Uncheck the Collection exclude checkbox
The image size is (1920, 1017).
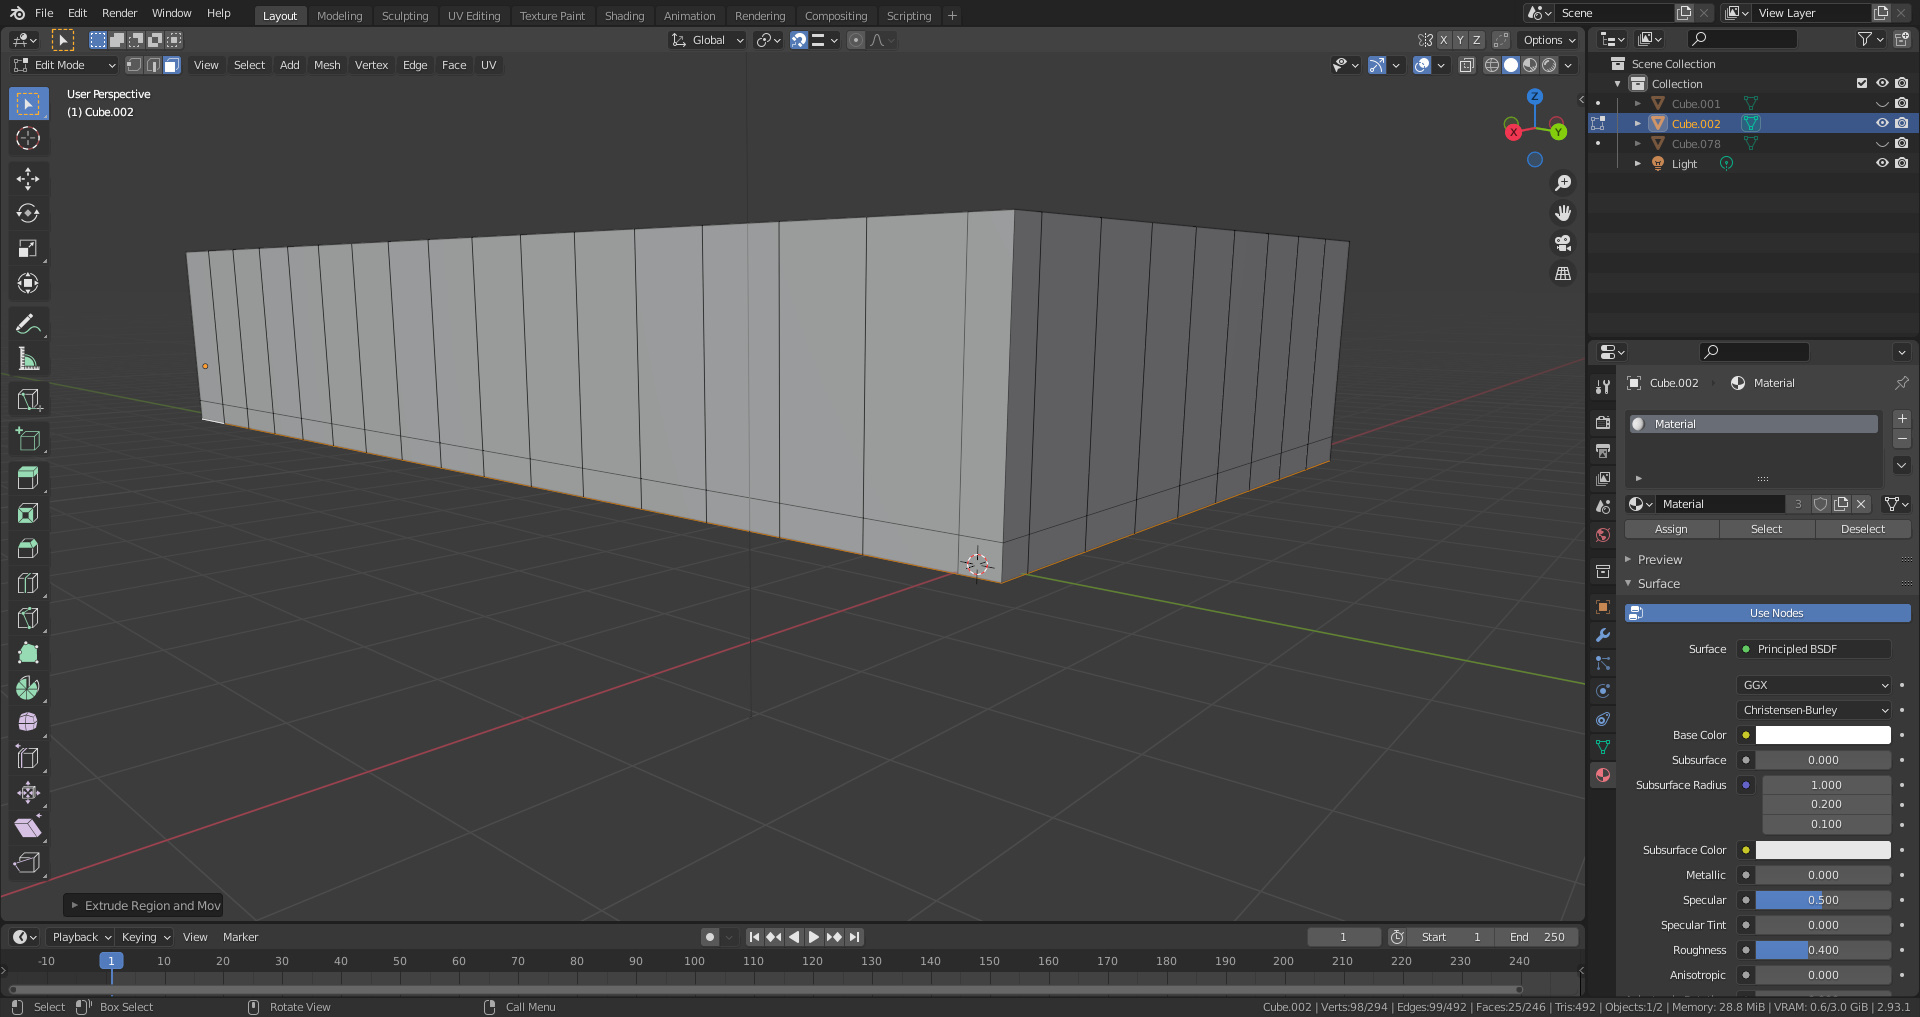(1861, 84)
